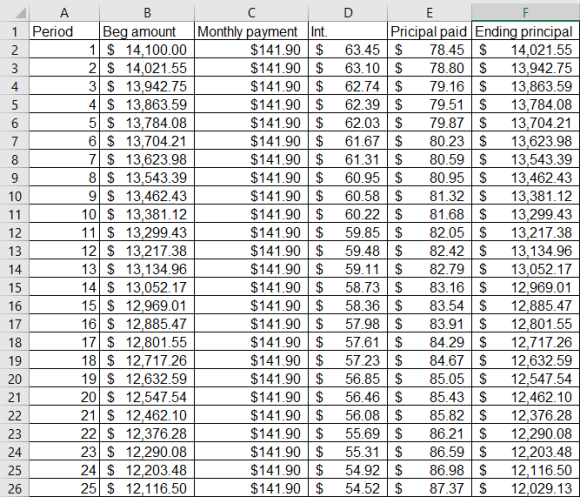Screen dimensions: 580x497
Task: Select the highlighted column F header
Action: [526, 13]
